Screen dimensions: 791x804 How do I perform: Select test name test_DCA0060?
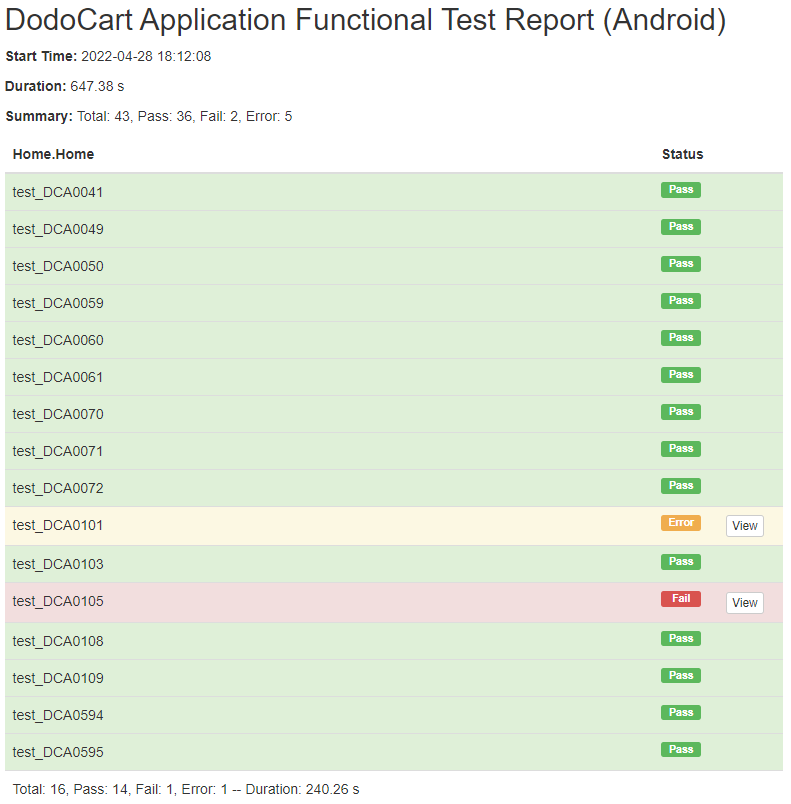click(x=58, y=340)
